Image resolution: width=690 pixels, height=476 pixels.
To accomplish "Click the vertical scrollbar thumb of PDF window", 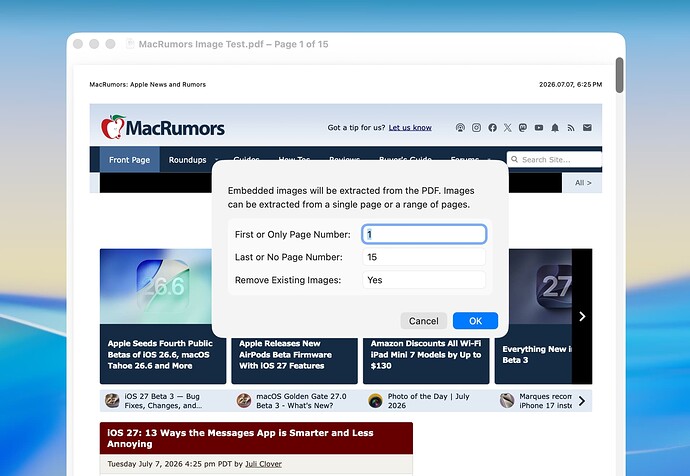I will 619,75.
